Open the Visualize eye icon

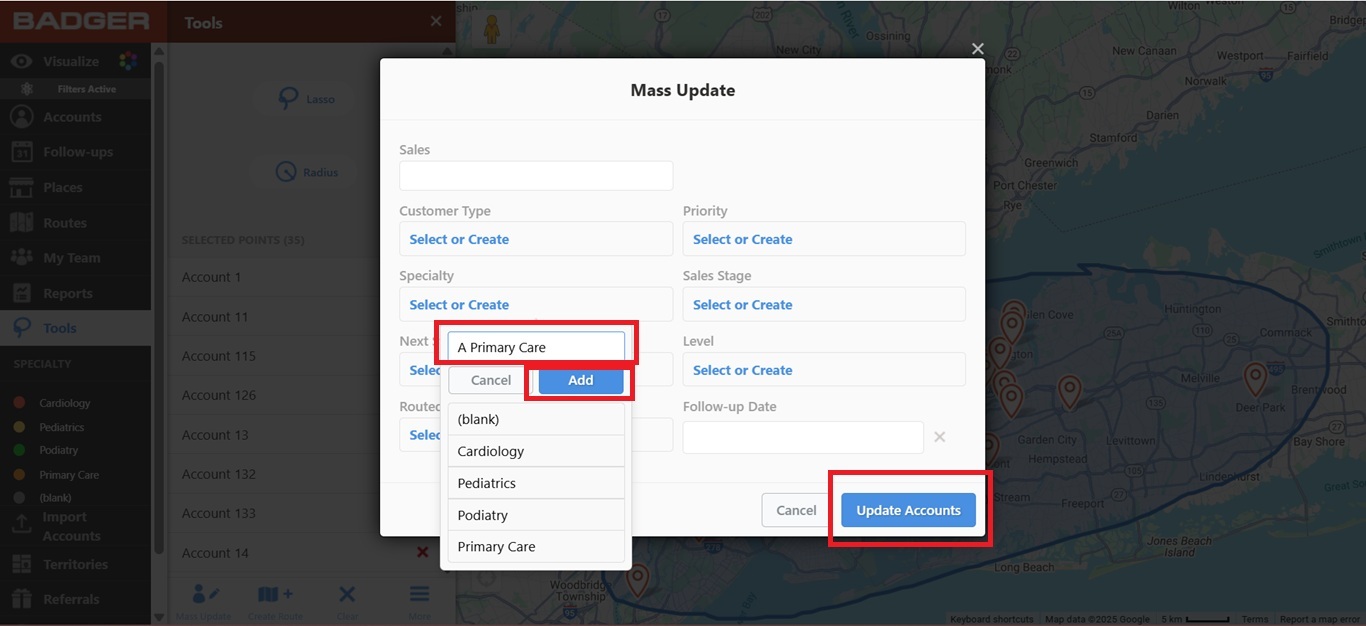click(x=22, y=61)
